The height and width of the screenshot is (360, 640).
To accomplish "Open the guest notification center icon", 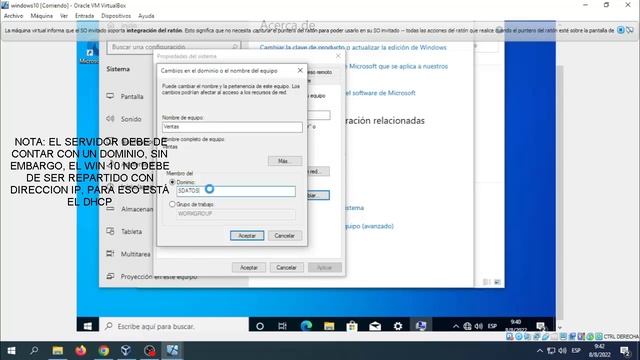I will 541,326.
